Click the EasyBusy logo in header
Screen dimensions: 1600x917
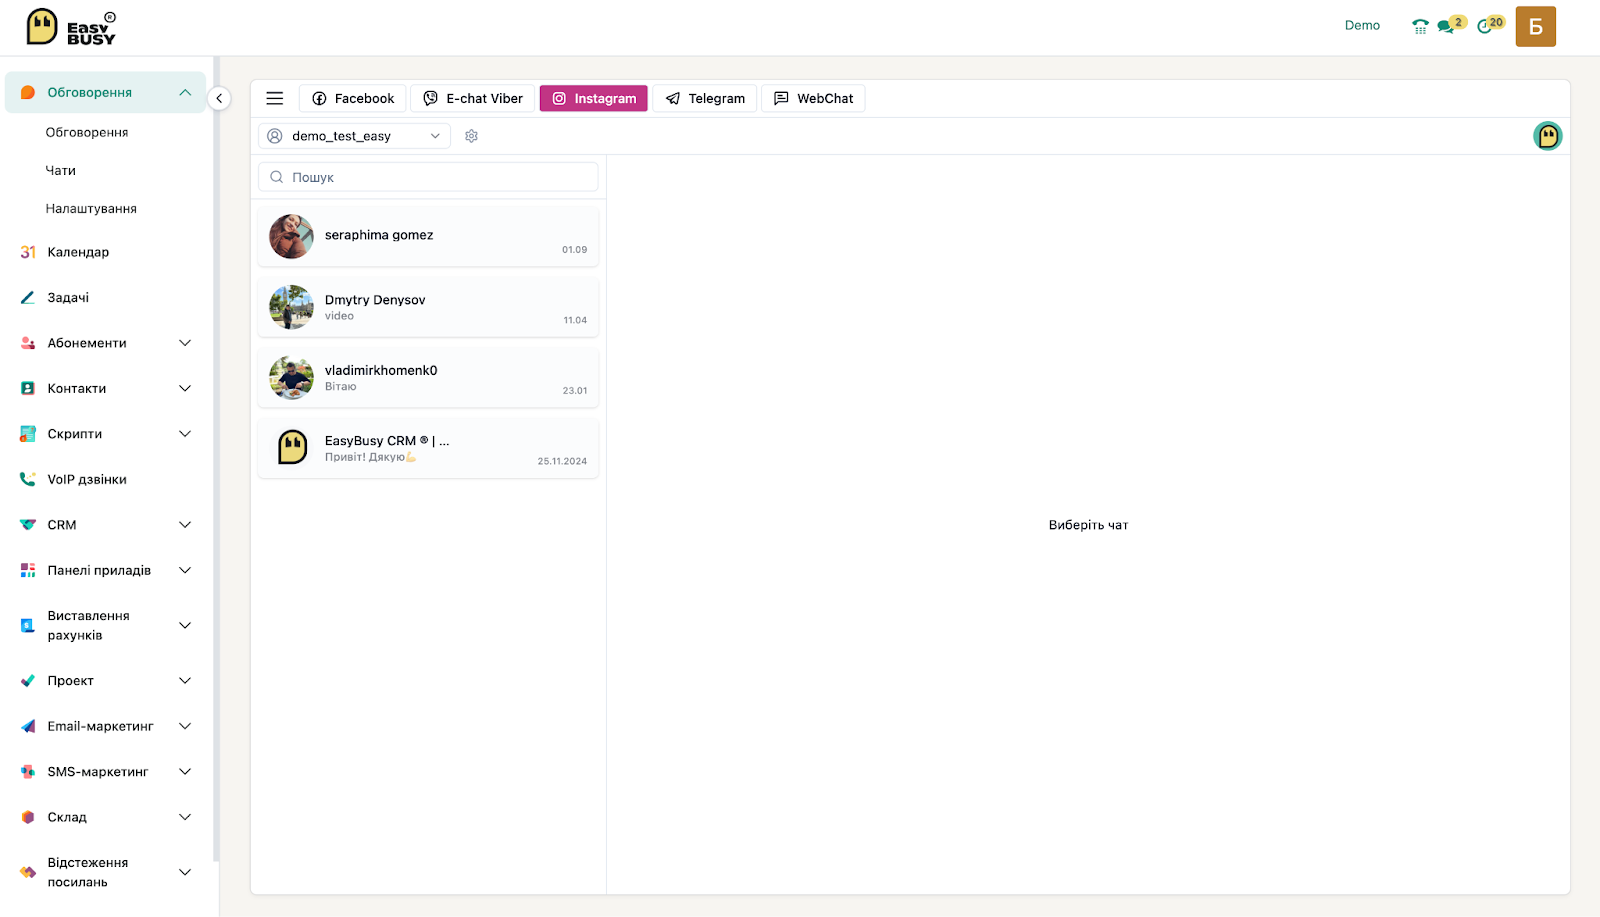(71, 27)
